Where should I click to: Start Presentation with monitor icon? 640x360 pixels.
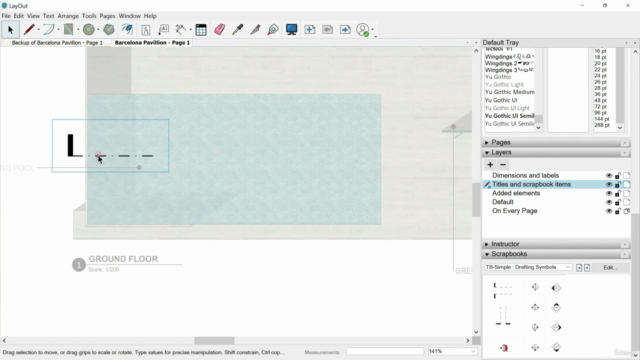pos(291,29)
